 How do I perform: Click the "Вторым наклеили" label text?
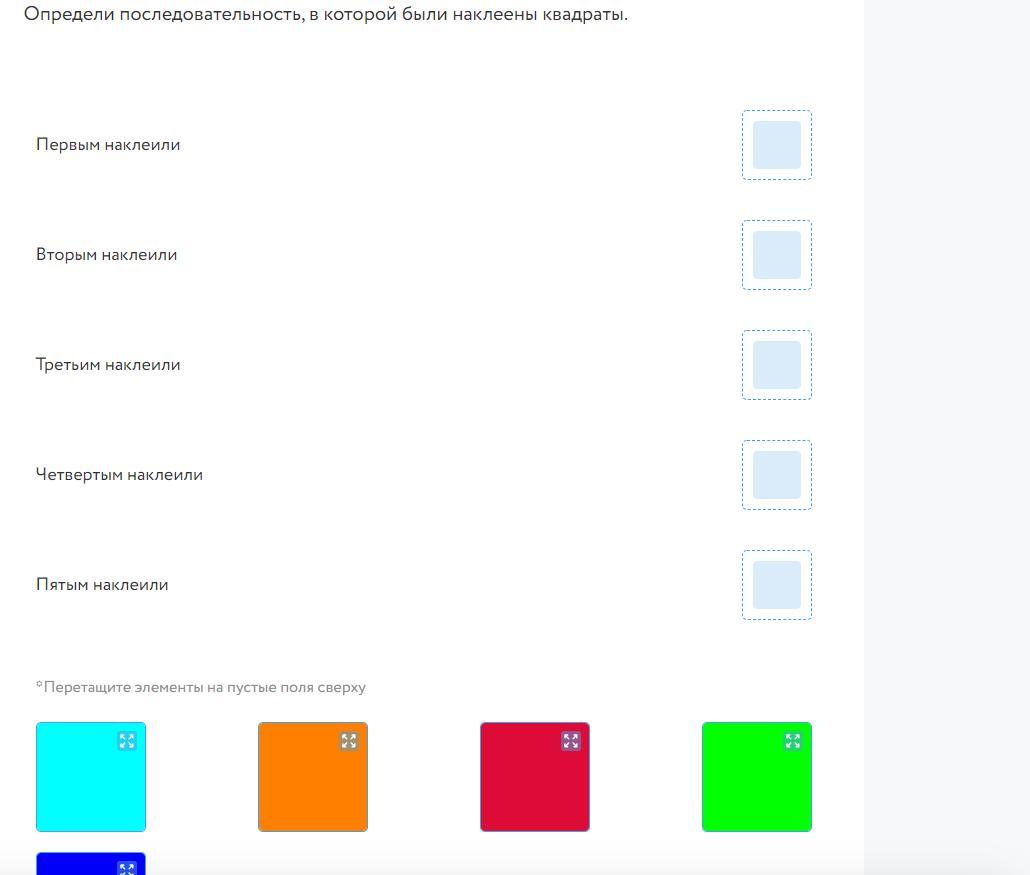pyautogui.click(x=107, y=255)
